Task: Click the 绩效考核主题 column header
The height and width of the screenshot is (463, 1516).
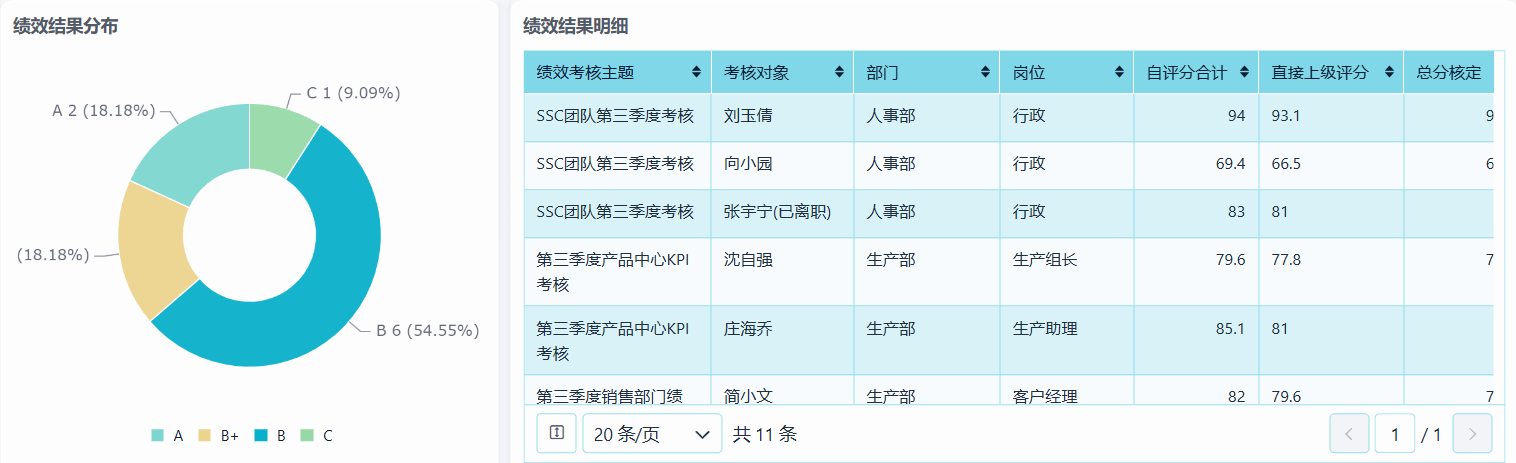Action: pos(617,72)
